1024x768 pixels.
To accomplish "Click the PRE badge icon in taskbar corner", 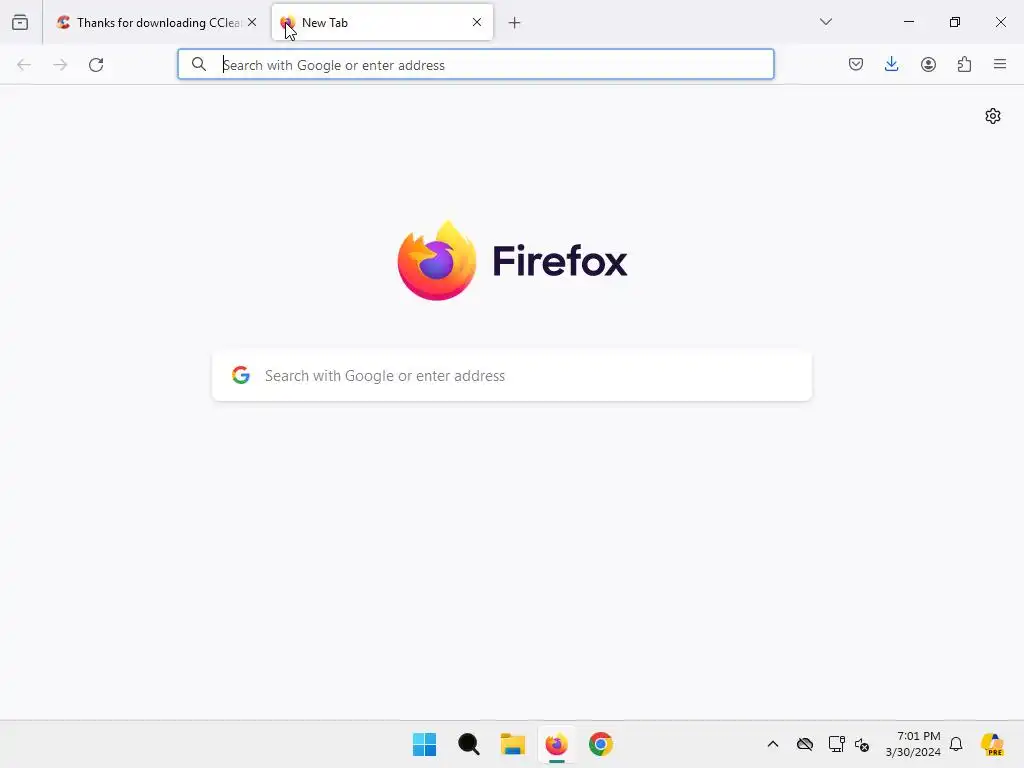I will tap(993, 744).
